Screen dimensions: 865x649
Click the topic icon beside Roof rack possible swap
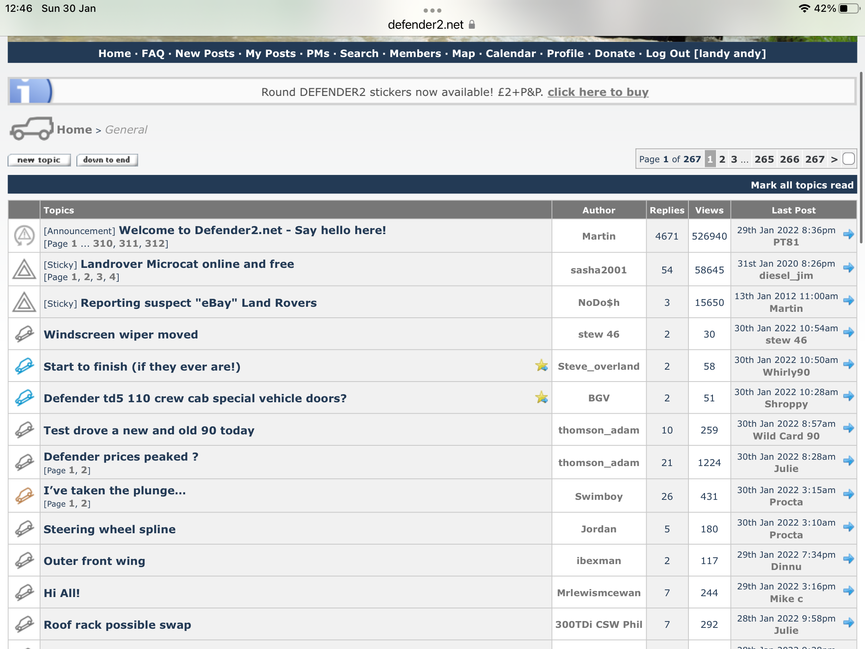click(x=24, y=625)
